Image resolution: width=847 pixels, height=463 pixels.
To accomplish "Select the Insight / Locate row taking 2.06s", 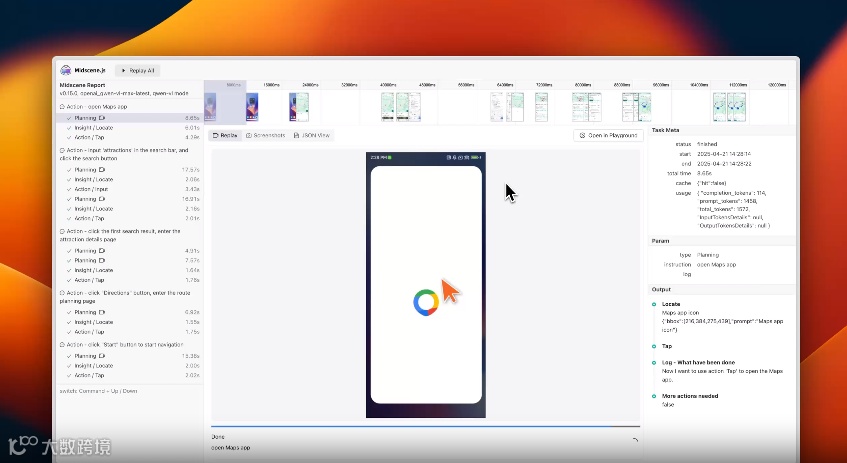I will 130,179.
